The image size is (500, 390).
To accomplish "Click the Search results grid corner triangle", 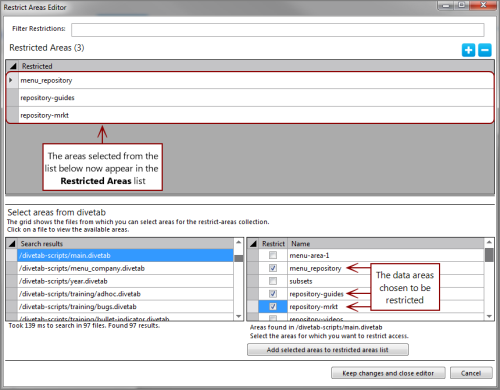I will coord(12,244).
